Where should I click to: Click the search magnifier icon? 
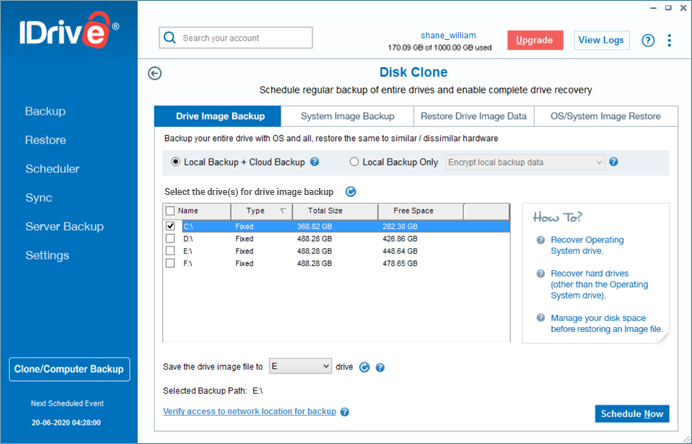[170, 38]
